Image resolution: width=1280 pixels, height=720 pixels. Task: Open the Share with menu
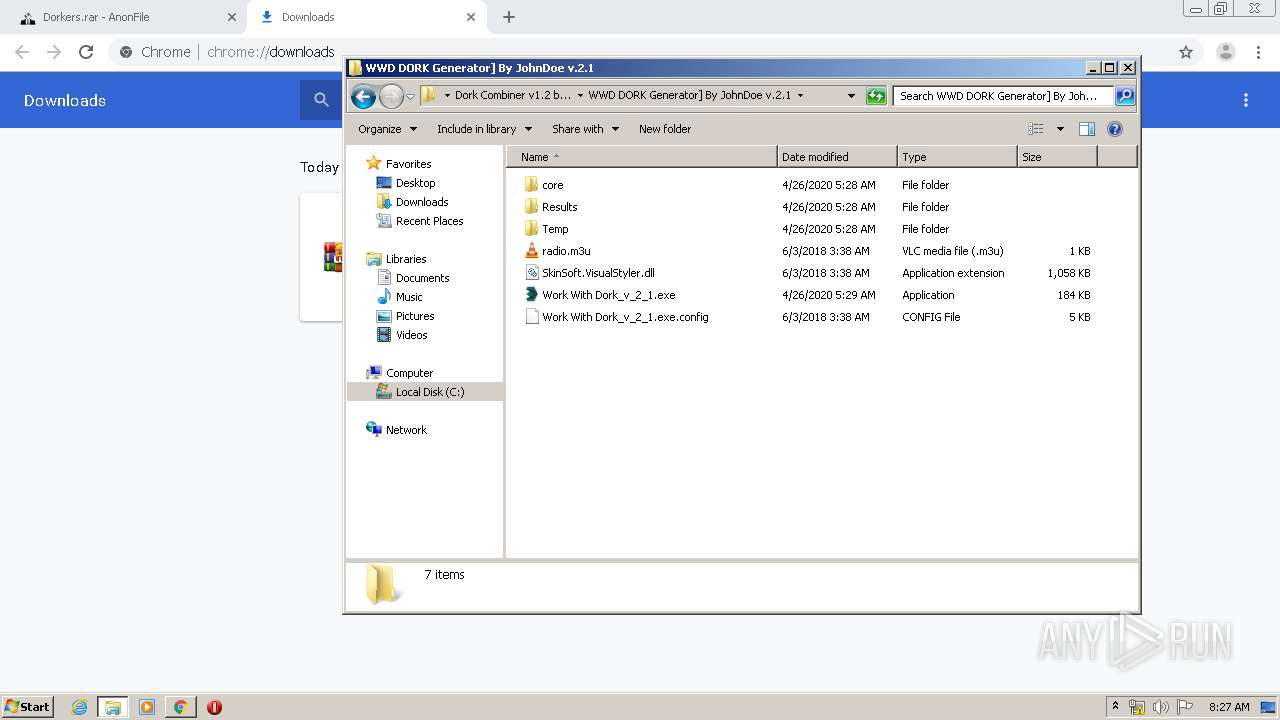point(585,129)
